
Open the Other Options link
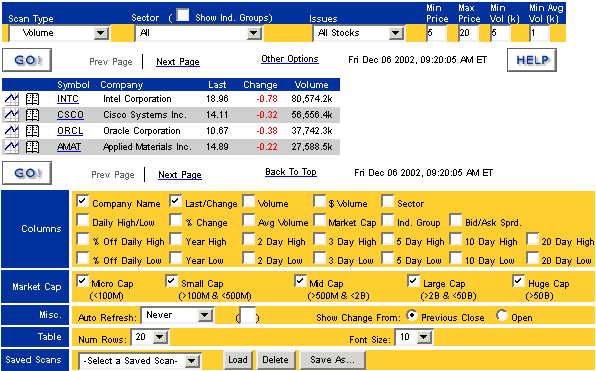[x=290, y=59]
